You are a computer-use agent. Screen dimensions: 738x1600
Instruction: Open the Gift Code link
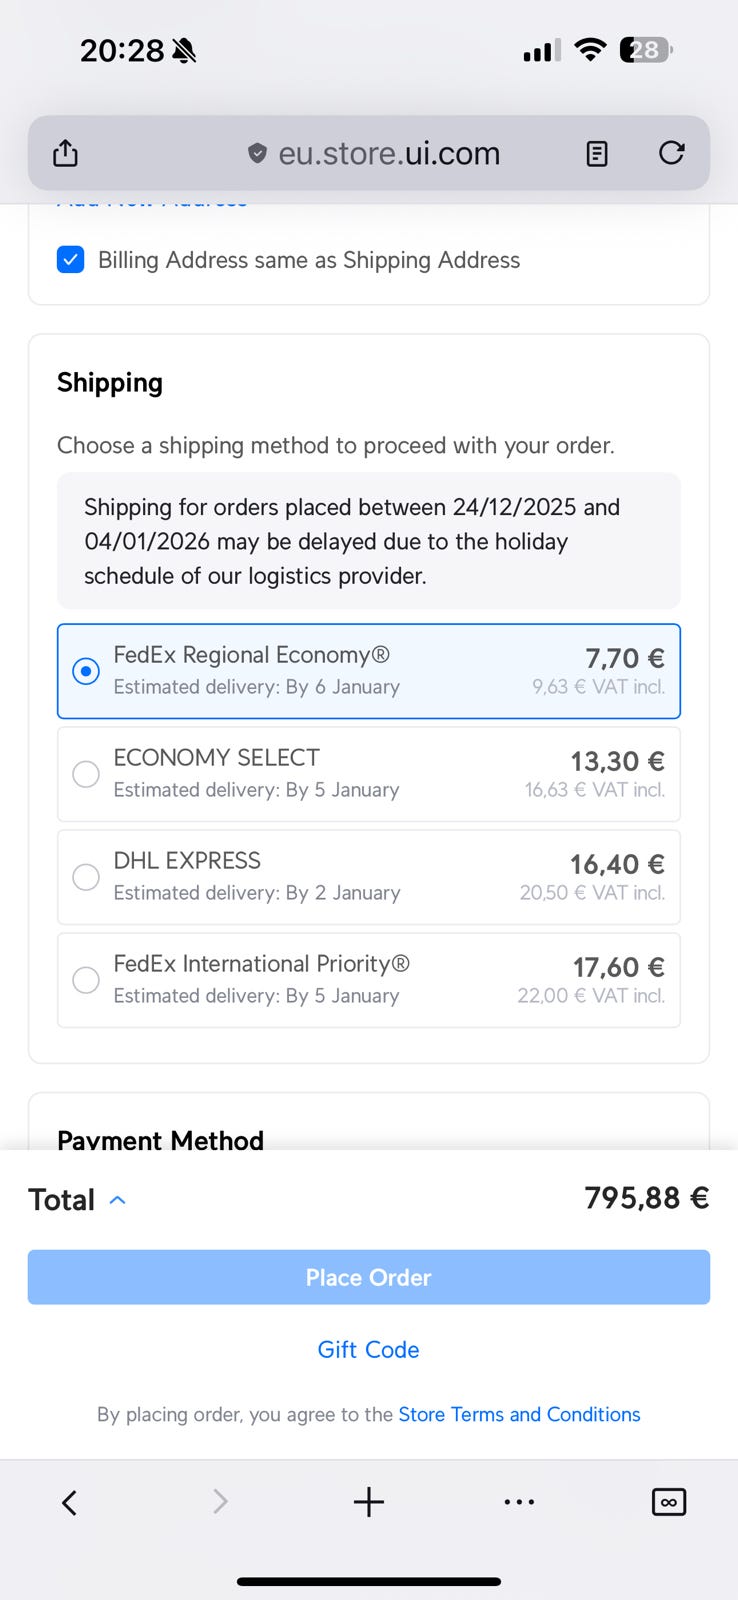tap(368, 1349)
